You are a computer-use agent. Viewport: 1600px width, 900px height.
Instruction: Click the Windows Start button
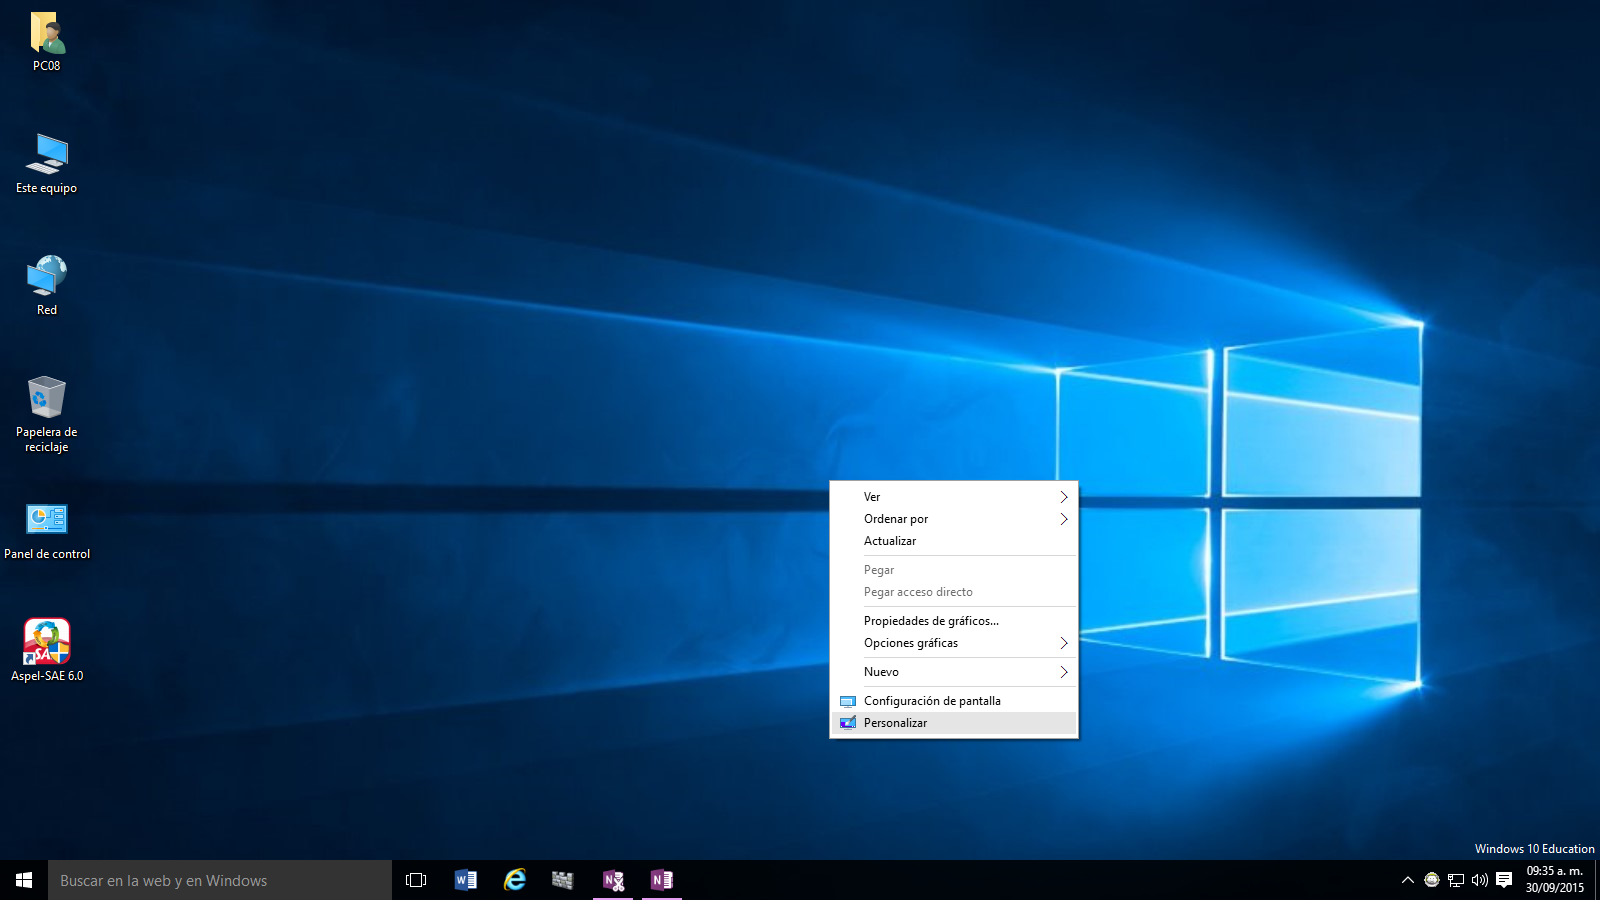[x=24, y=880]
